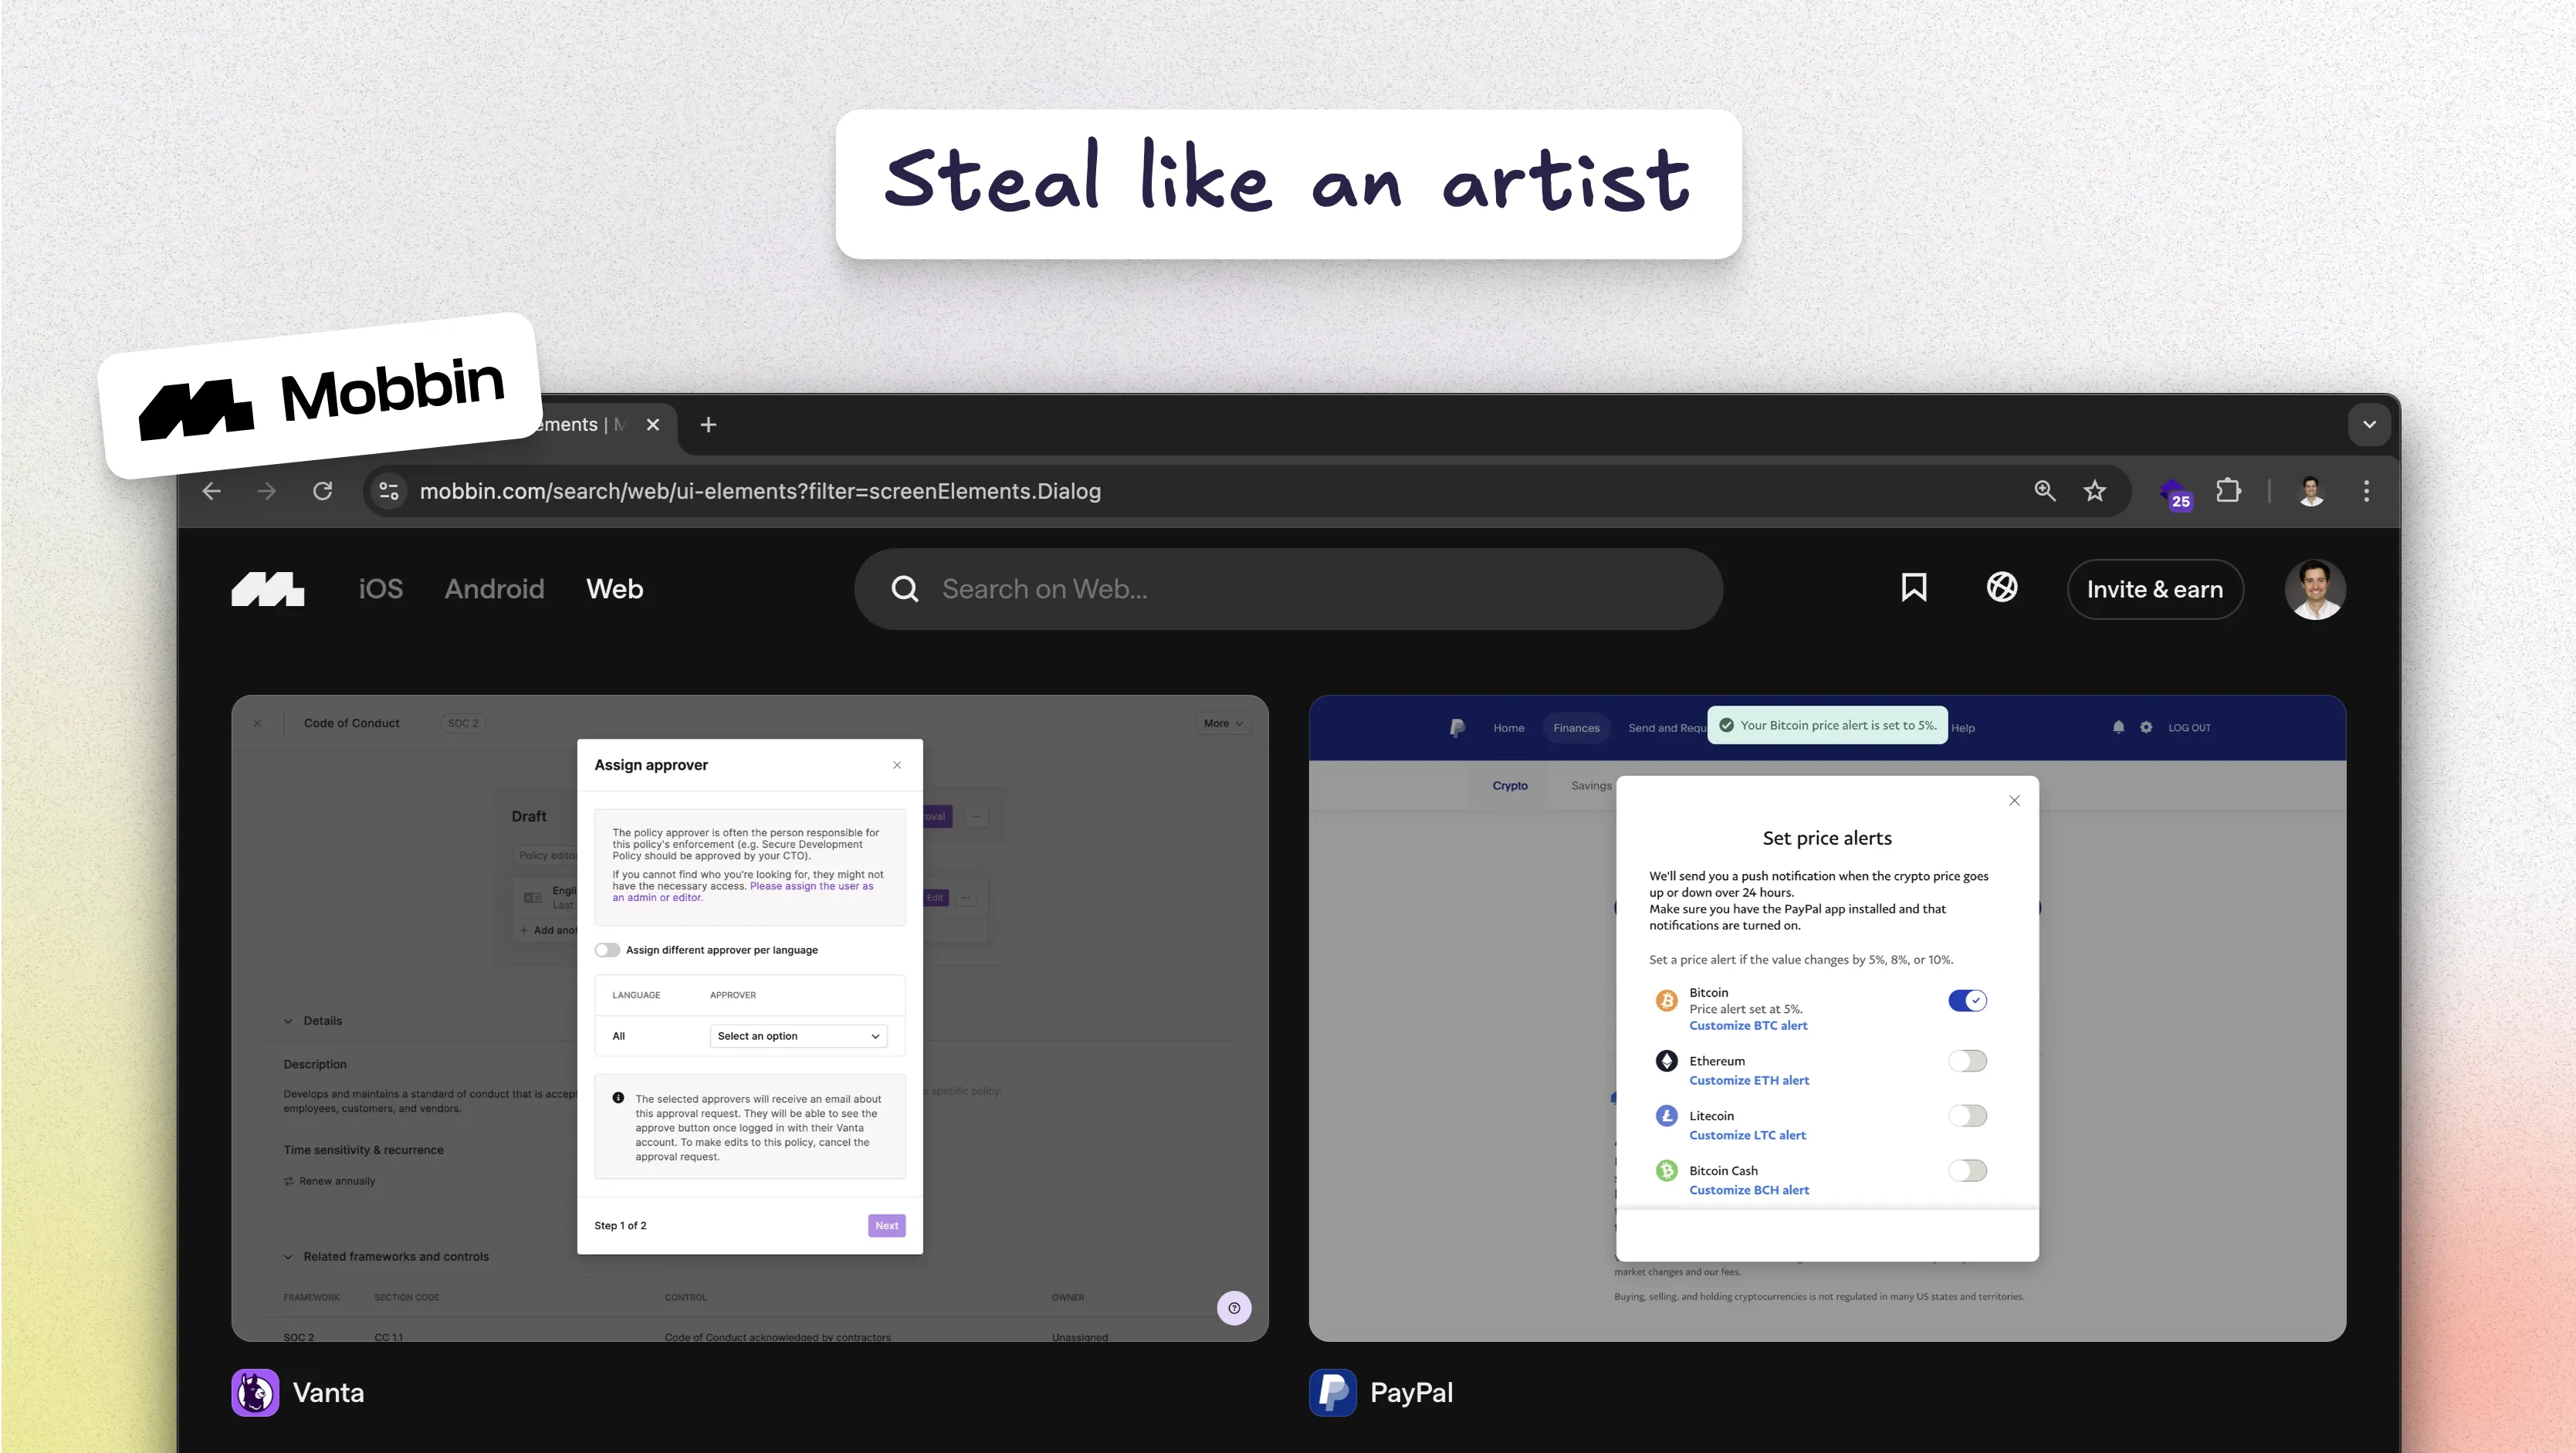2576x1453 pixels.
Task: Select Finances in PayPal navbar
Action: coord(1576,728)
